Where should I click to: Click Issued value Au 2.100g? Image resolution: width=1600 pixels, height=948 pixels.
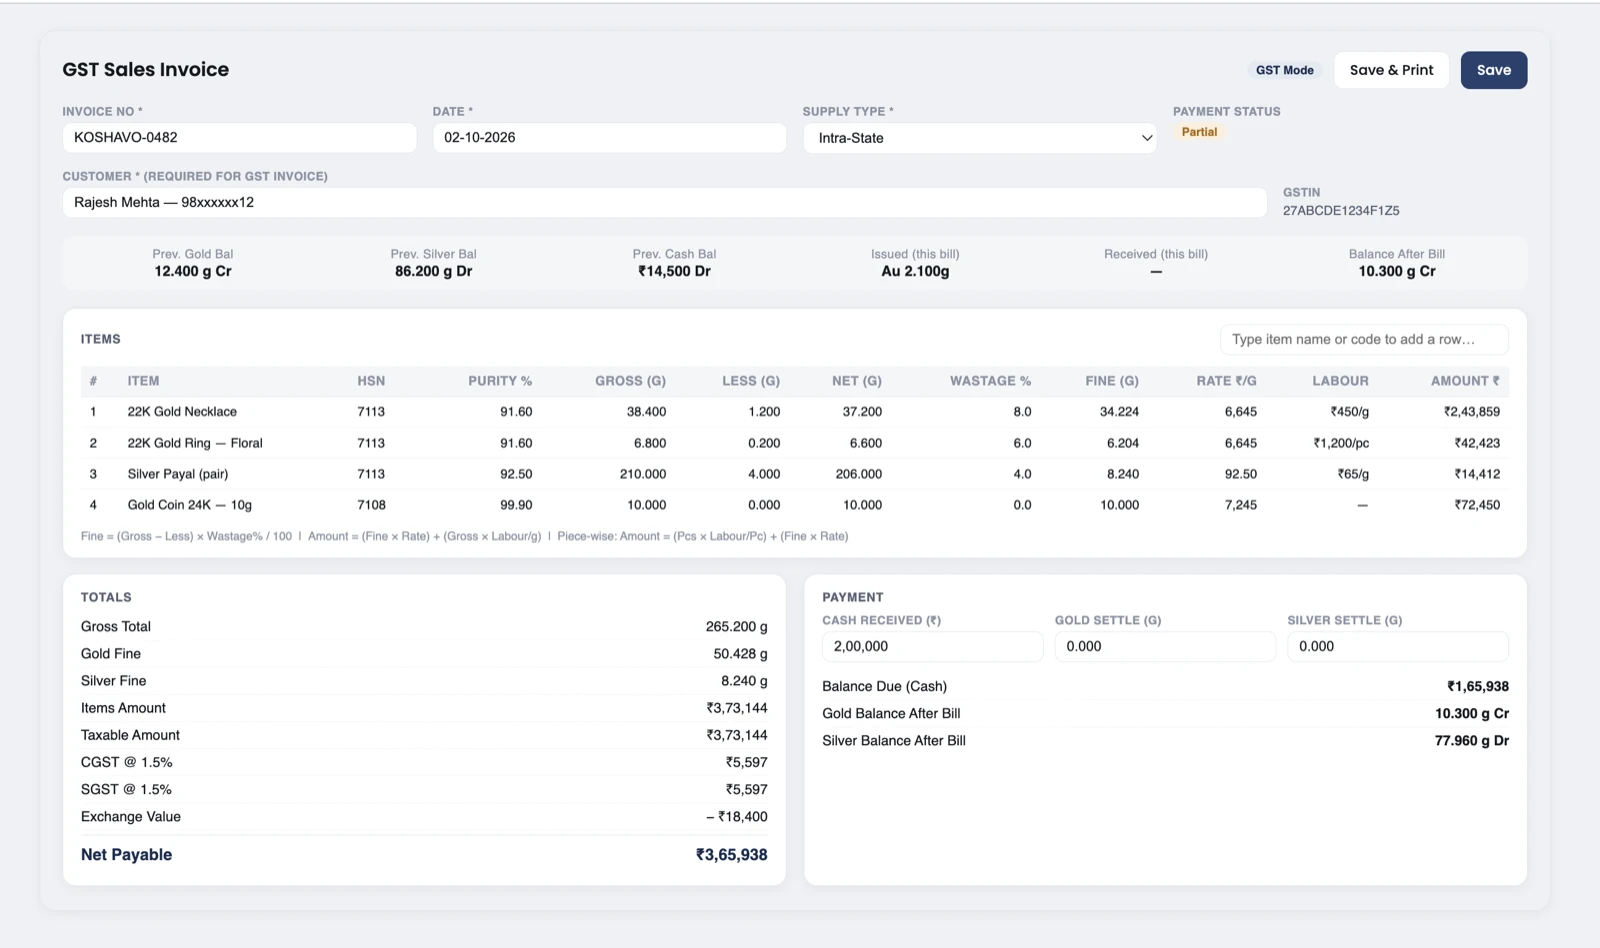point(915,271)
